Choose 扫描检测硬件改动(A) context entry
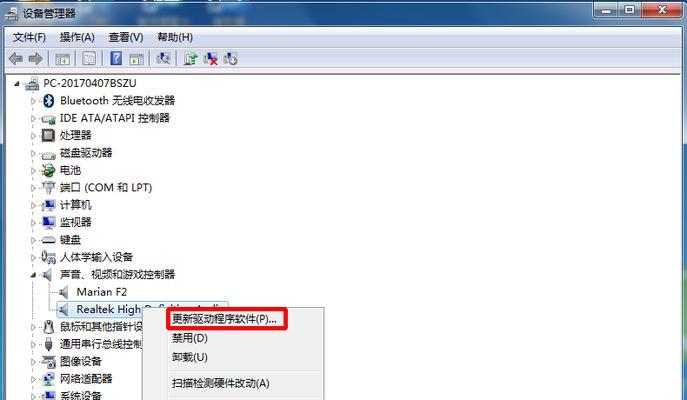This screenshot has width=687, height=400. tap(220, 383)
